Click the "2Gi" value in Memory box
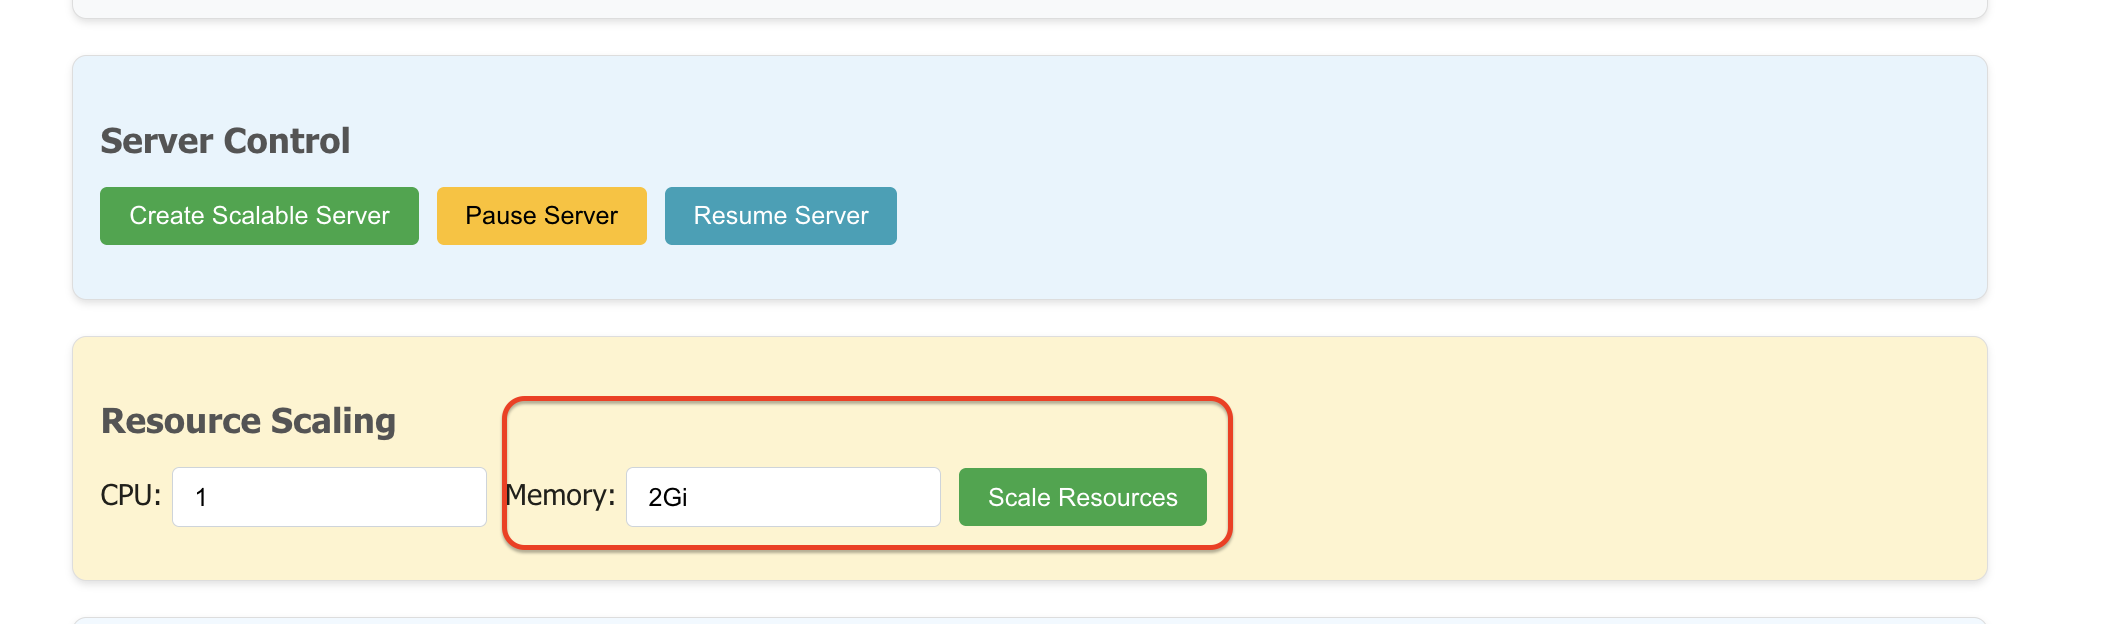Image resolution: width=2116 pixels, height=624 pixels. tap(668, 498)
